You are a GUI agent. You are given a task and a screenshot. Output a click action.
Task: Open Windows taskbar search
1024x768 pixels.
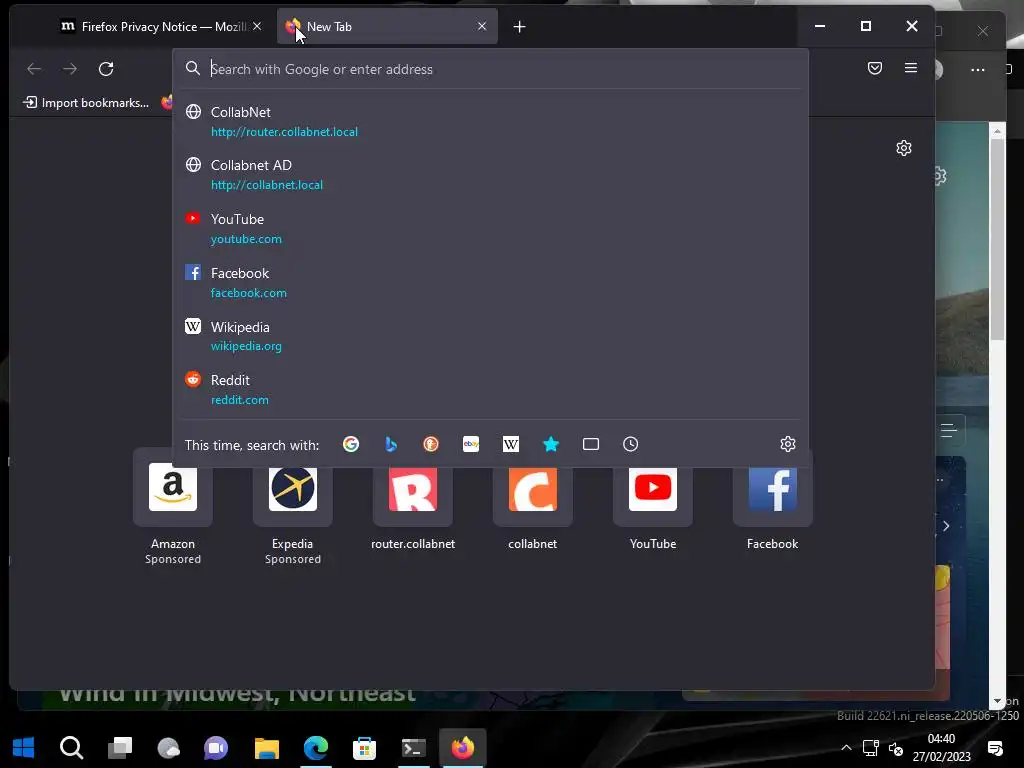click(x=71, y=747)
